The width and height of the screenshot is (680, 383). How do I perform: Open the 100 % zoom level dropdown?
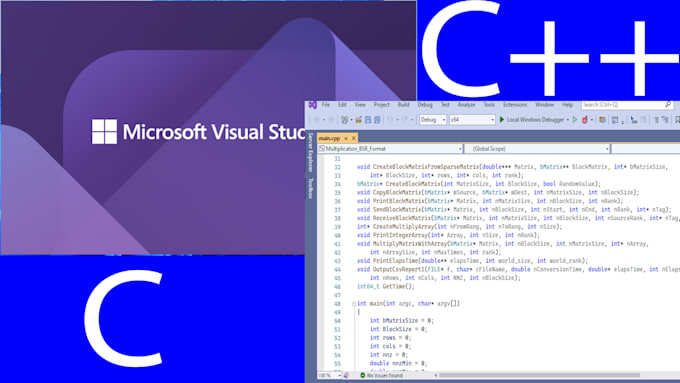click(330, 375)
